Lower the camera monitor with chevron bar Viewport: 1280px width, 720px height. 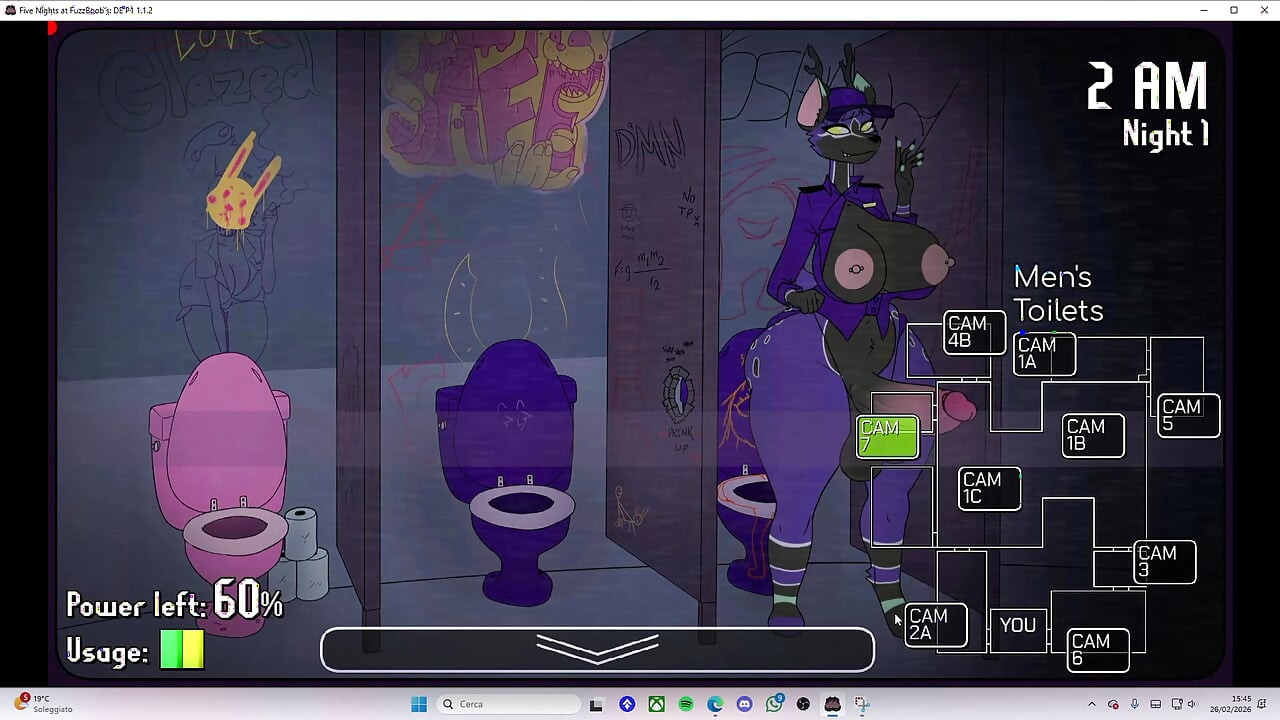(x=597, y=650)
